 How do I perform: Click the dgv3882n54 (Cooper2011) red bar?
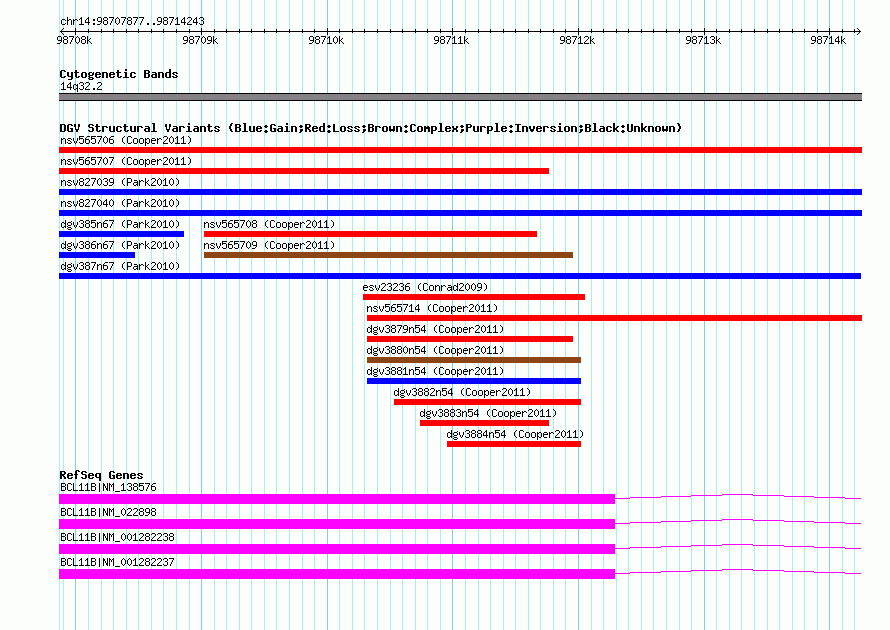click(488, 402)
